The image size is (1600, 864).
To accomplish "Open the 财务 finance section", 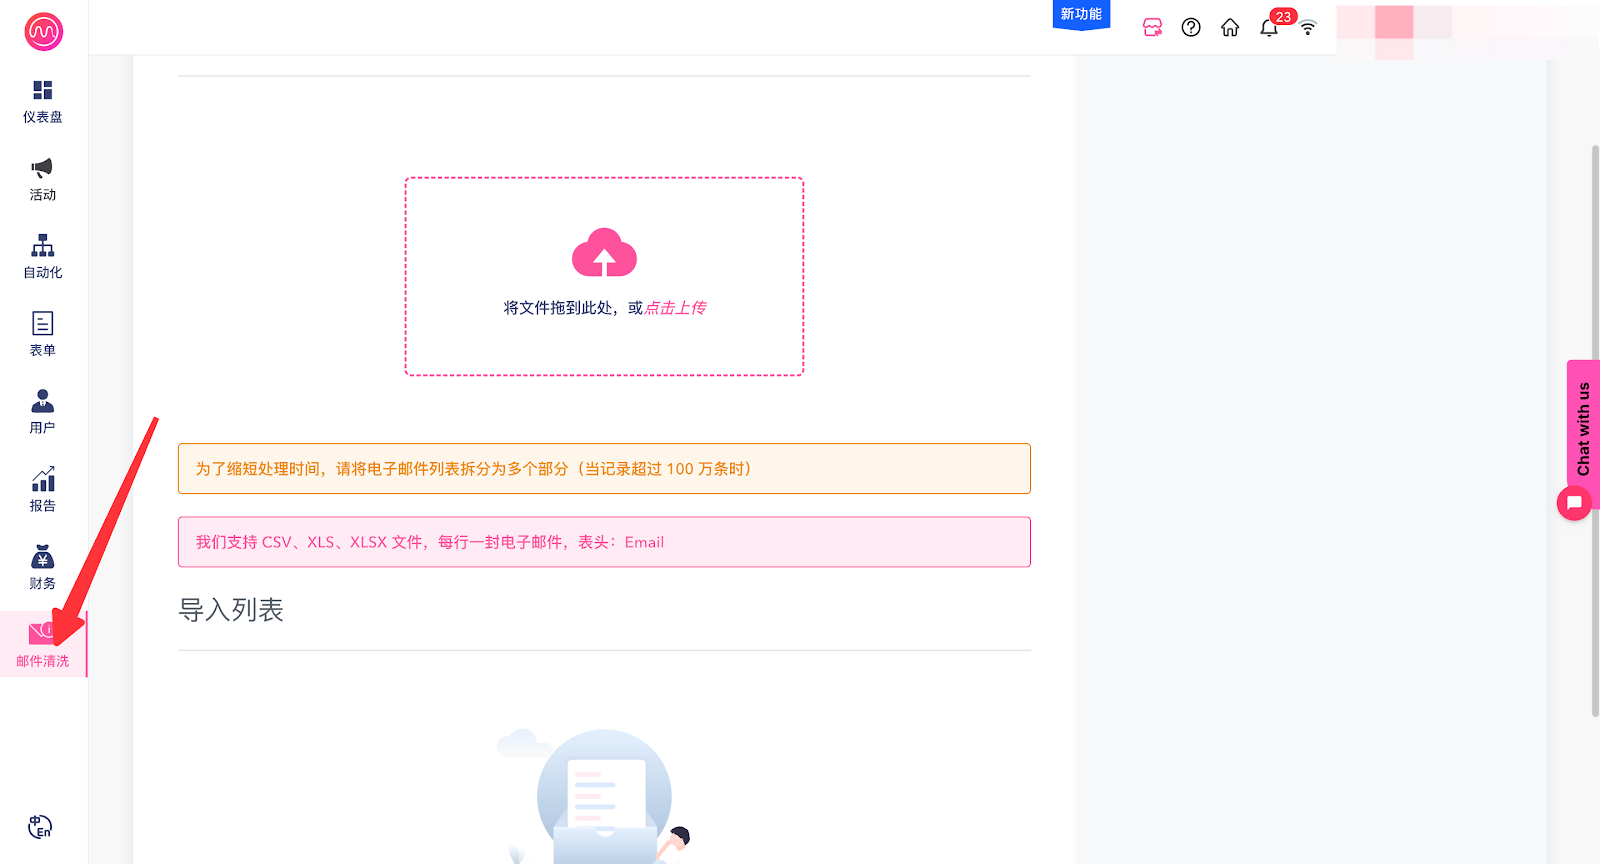I will pyautogui.click(x=43, y=568).
